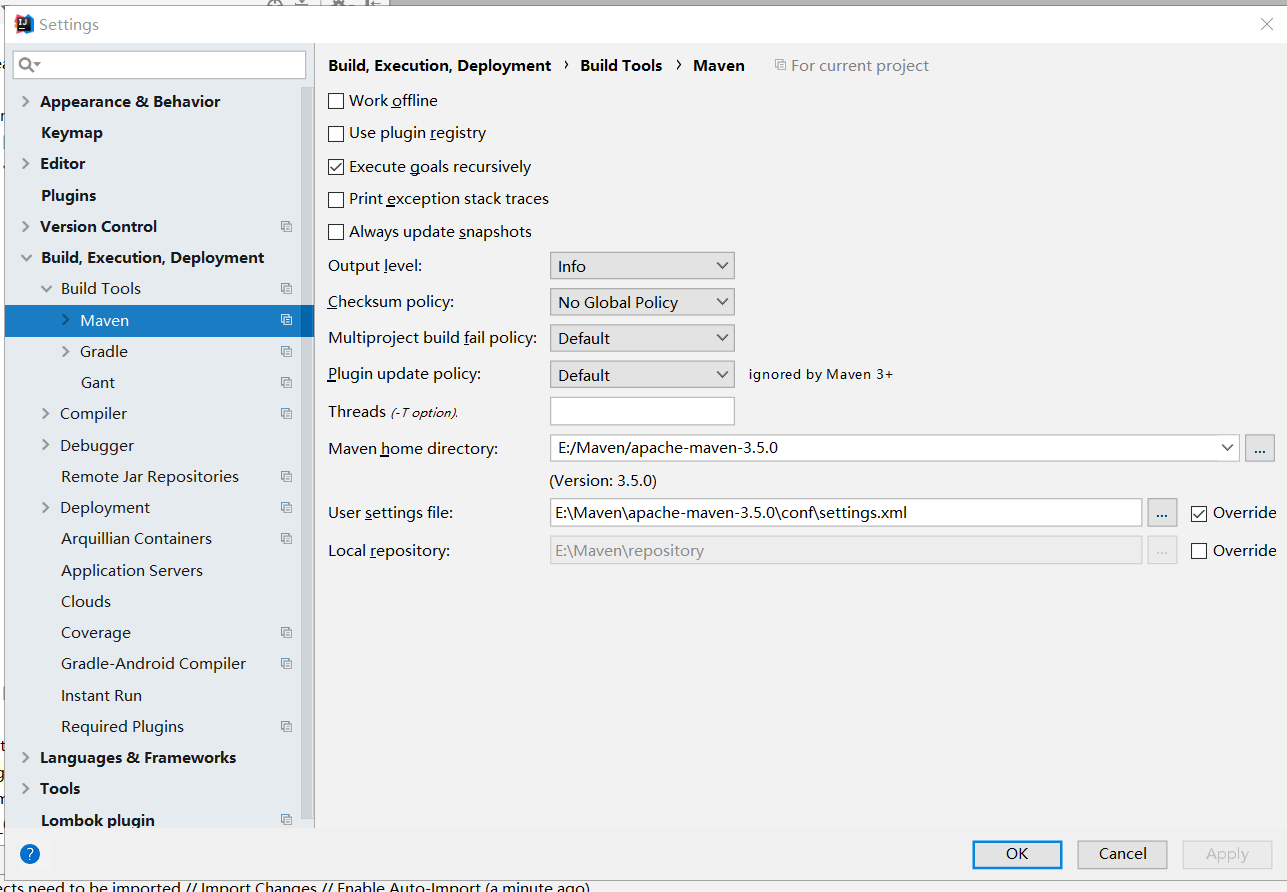Expand the Appearance & Behavior node

[x=26, y=102]
